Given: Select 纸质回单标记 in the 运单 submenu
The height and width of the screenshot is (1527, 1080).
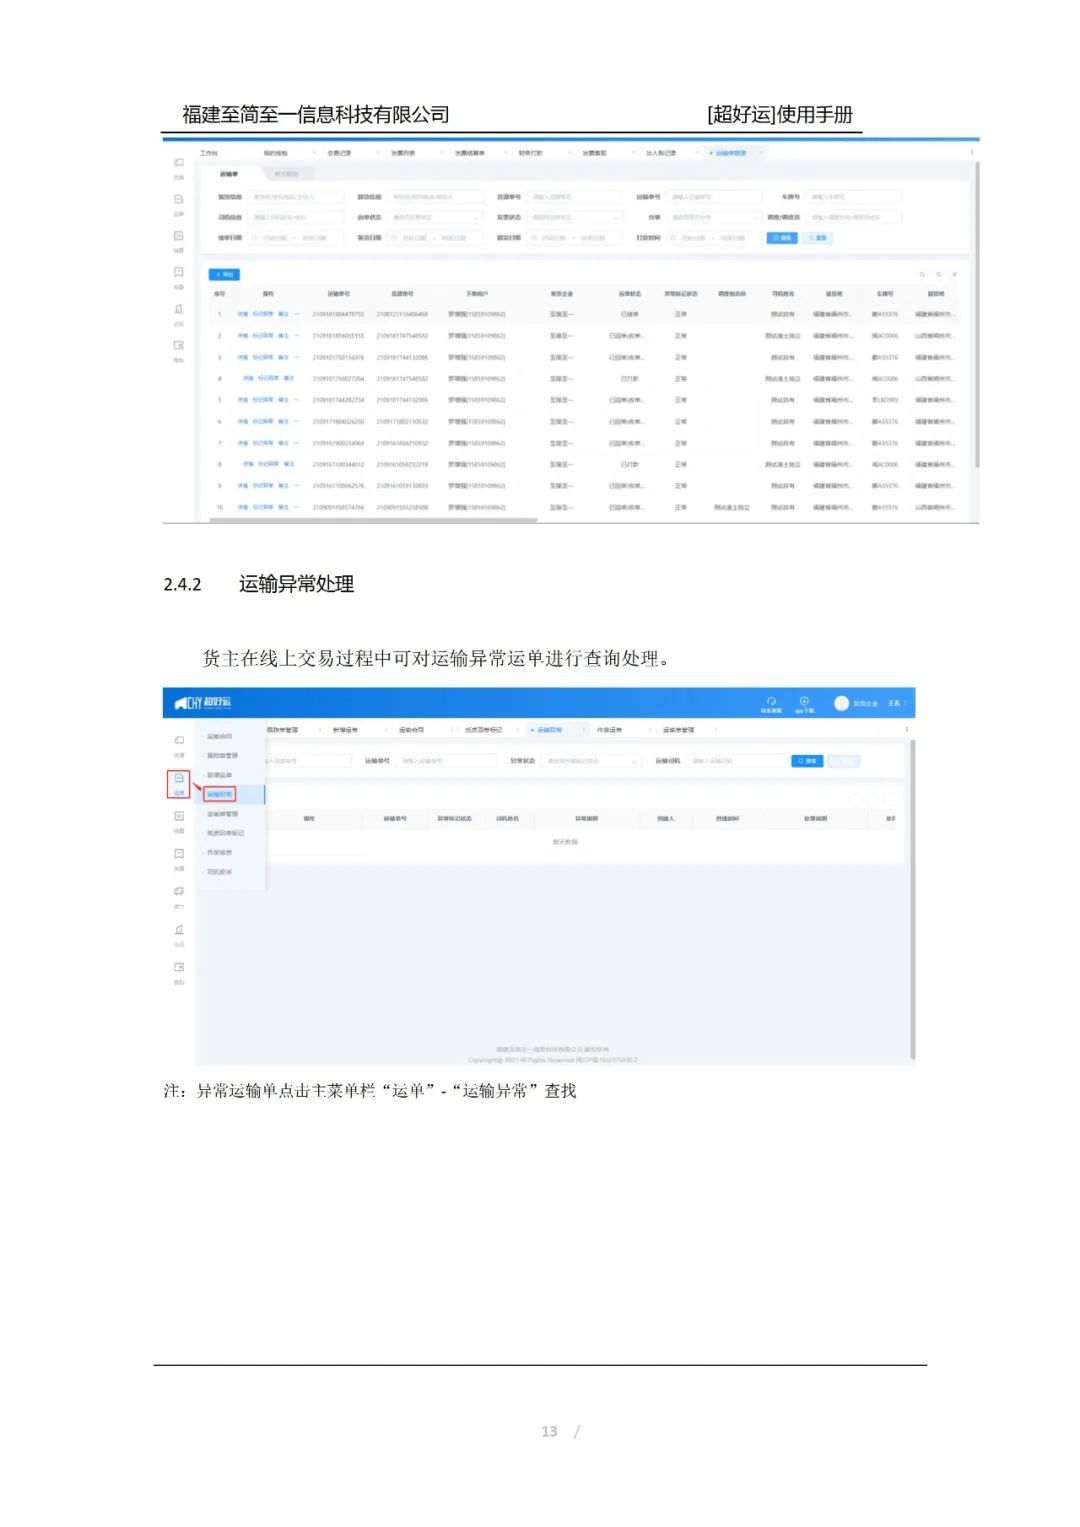Looking at the screenshot, I should (x=225, y=833).
